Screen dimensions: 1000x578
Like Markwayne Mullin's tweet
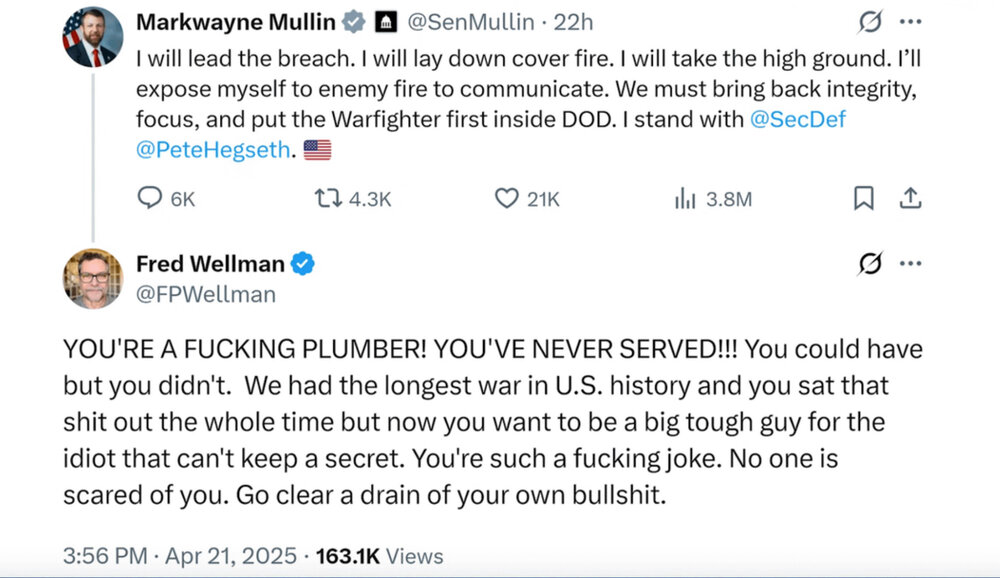point(508,199)
